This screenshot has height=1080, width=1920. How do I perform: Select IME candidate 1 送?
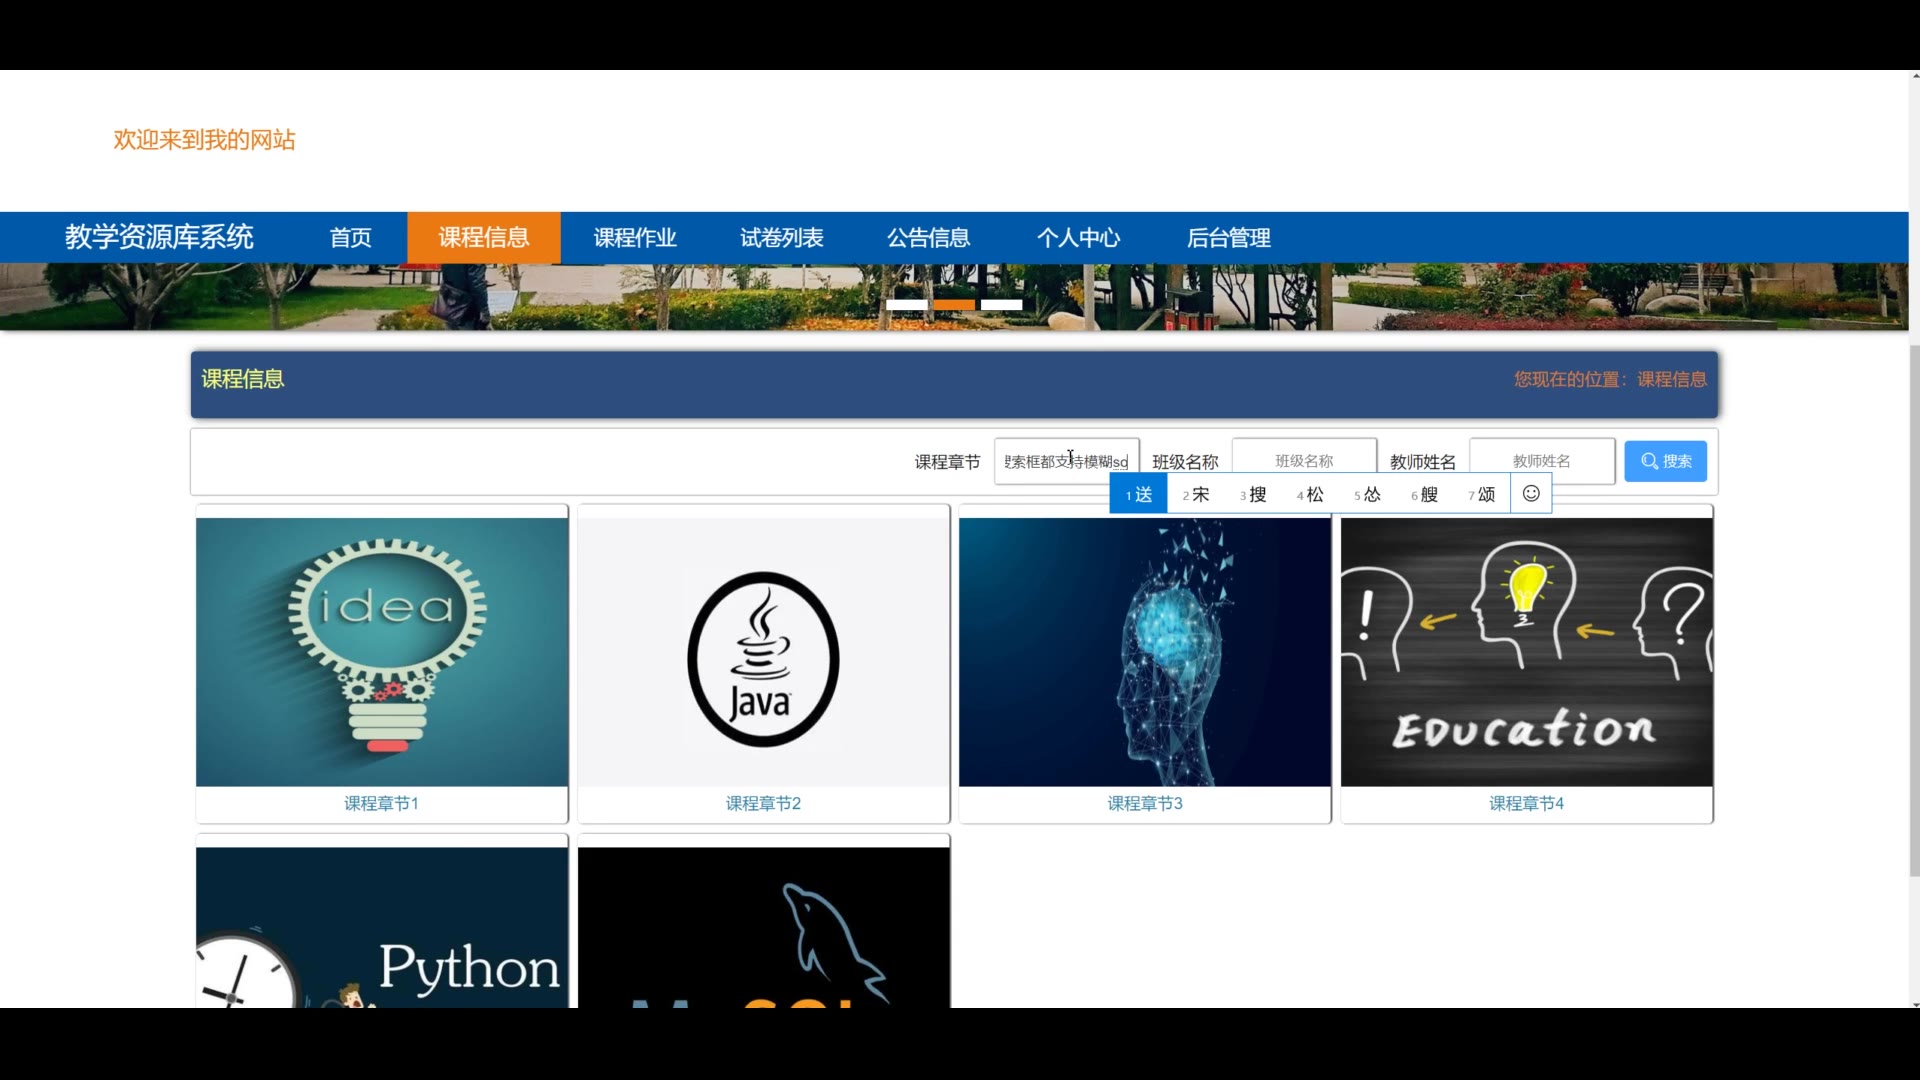[x=1139, y=494]
